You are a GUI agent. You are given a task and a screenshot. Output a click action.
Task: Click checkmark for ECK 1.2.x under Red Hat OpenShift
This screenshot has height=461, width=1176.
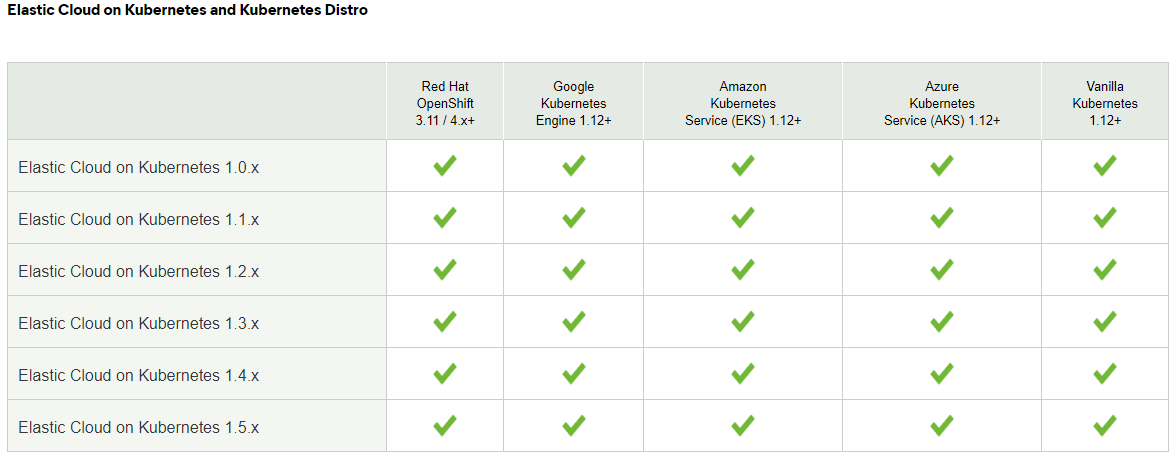coord(445,270)
